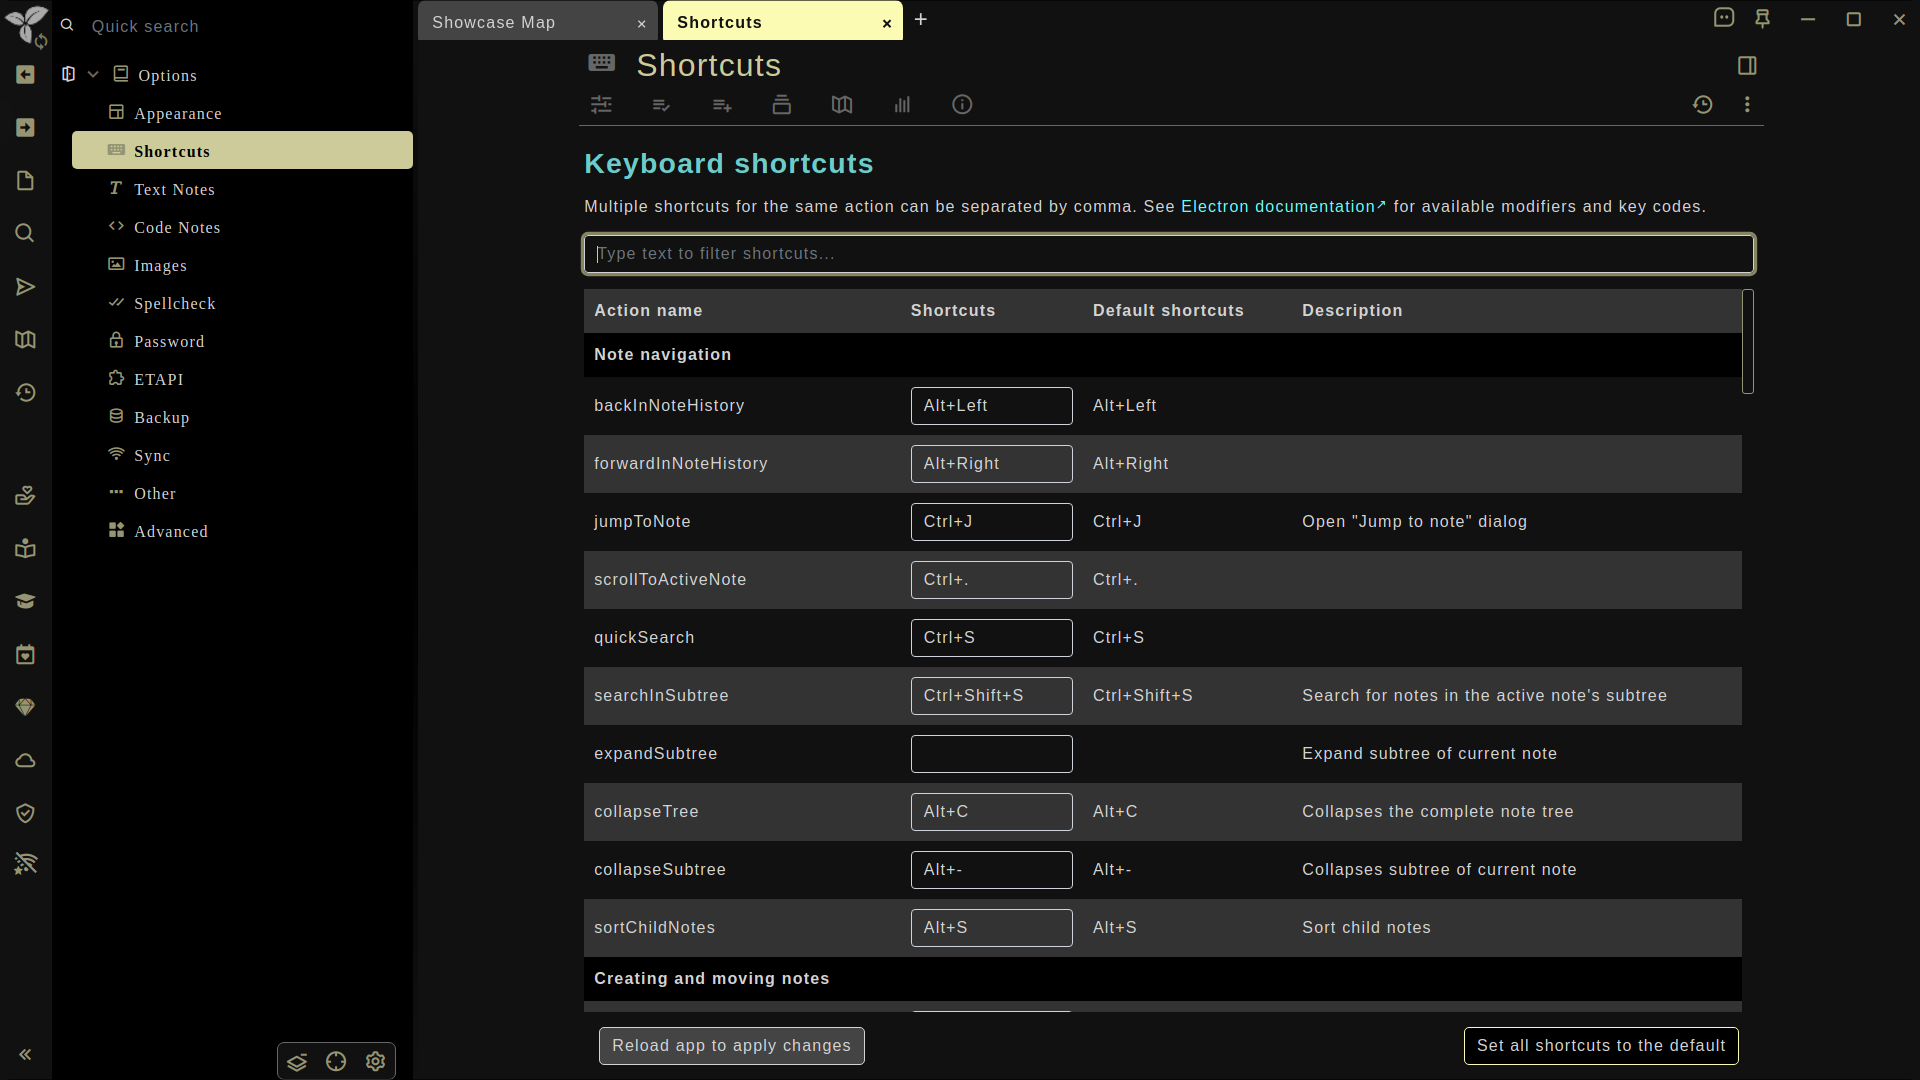Screen dimensions: 1920x1080
Task: Open note info ribbon icon
Action: (x=962, y=105)
